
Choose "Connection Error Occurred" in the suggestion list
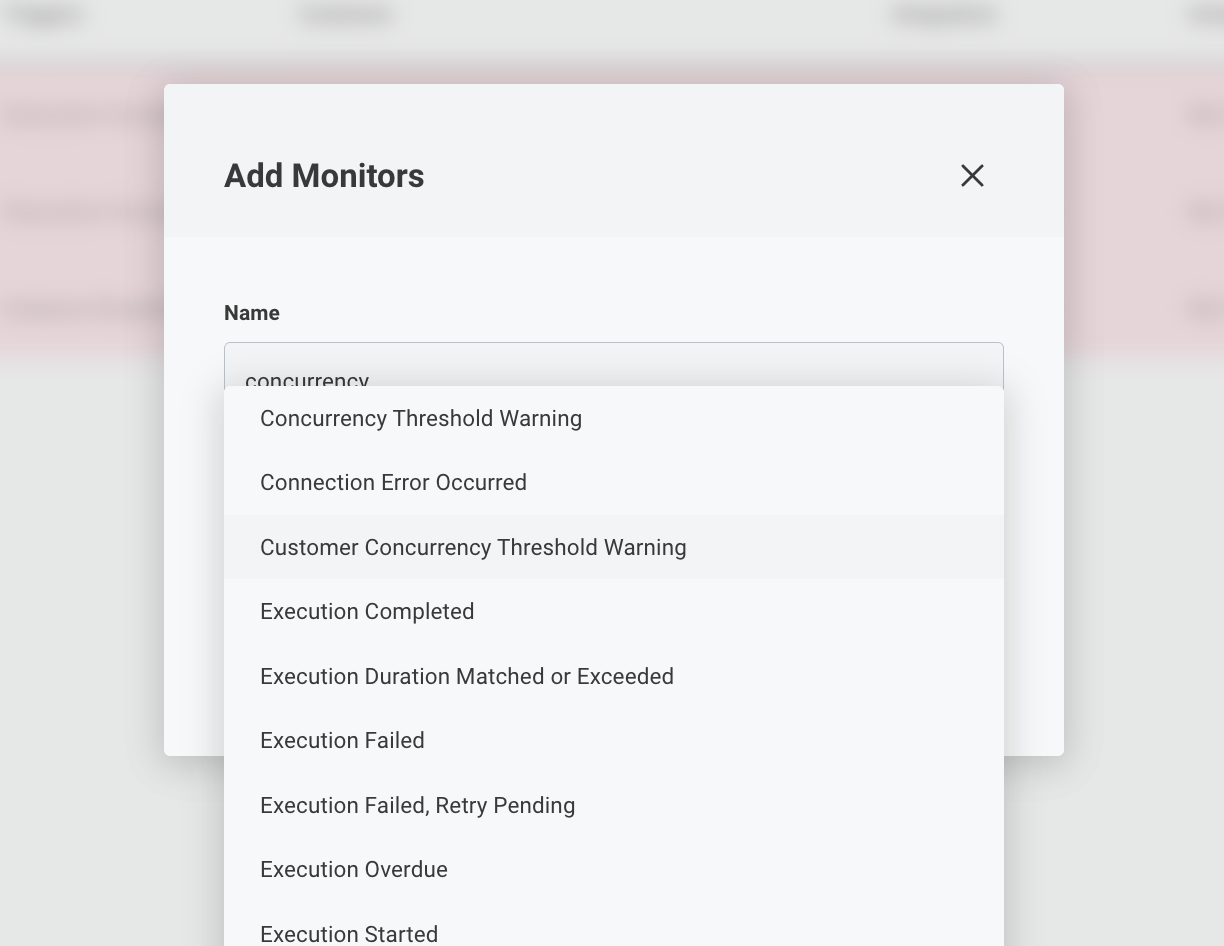point(393,482)
